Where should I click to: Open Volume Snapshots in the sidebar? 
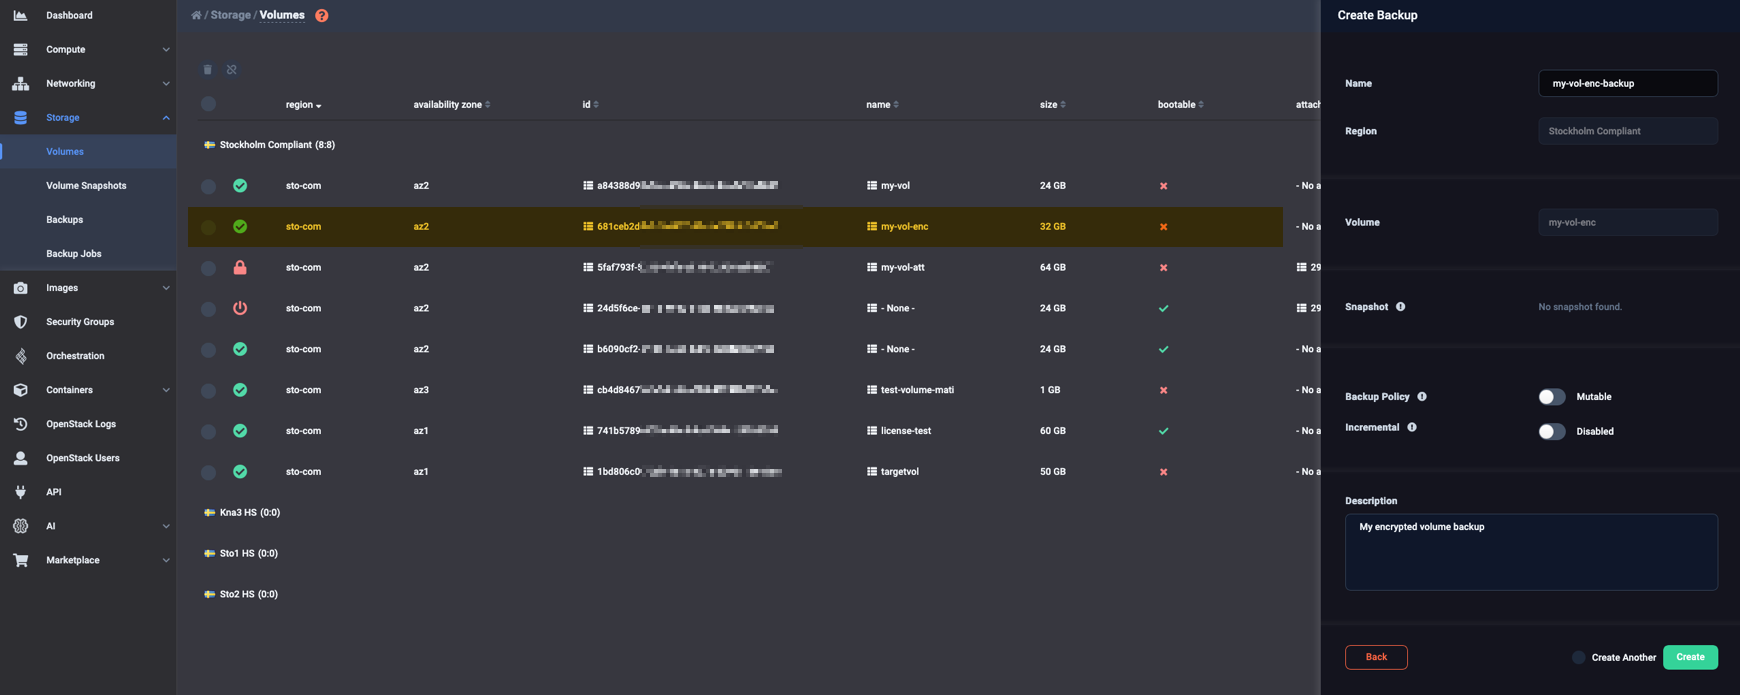click(86, 185)
